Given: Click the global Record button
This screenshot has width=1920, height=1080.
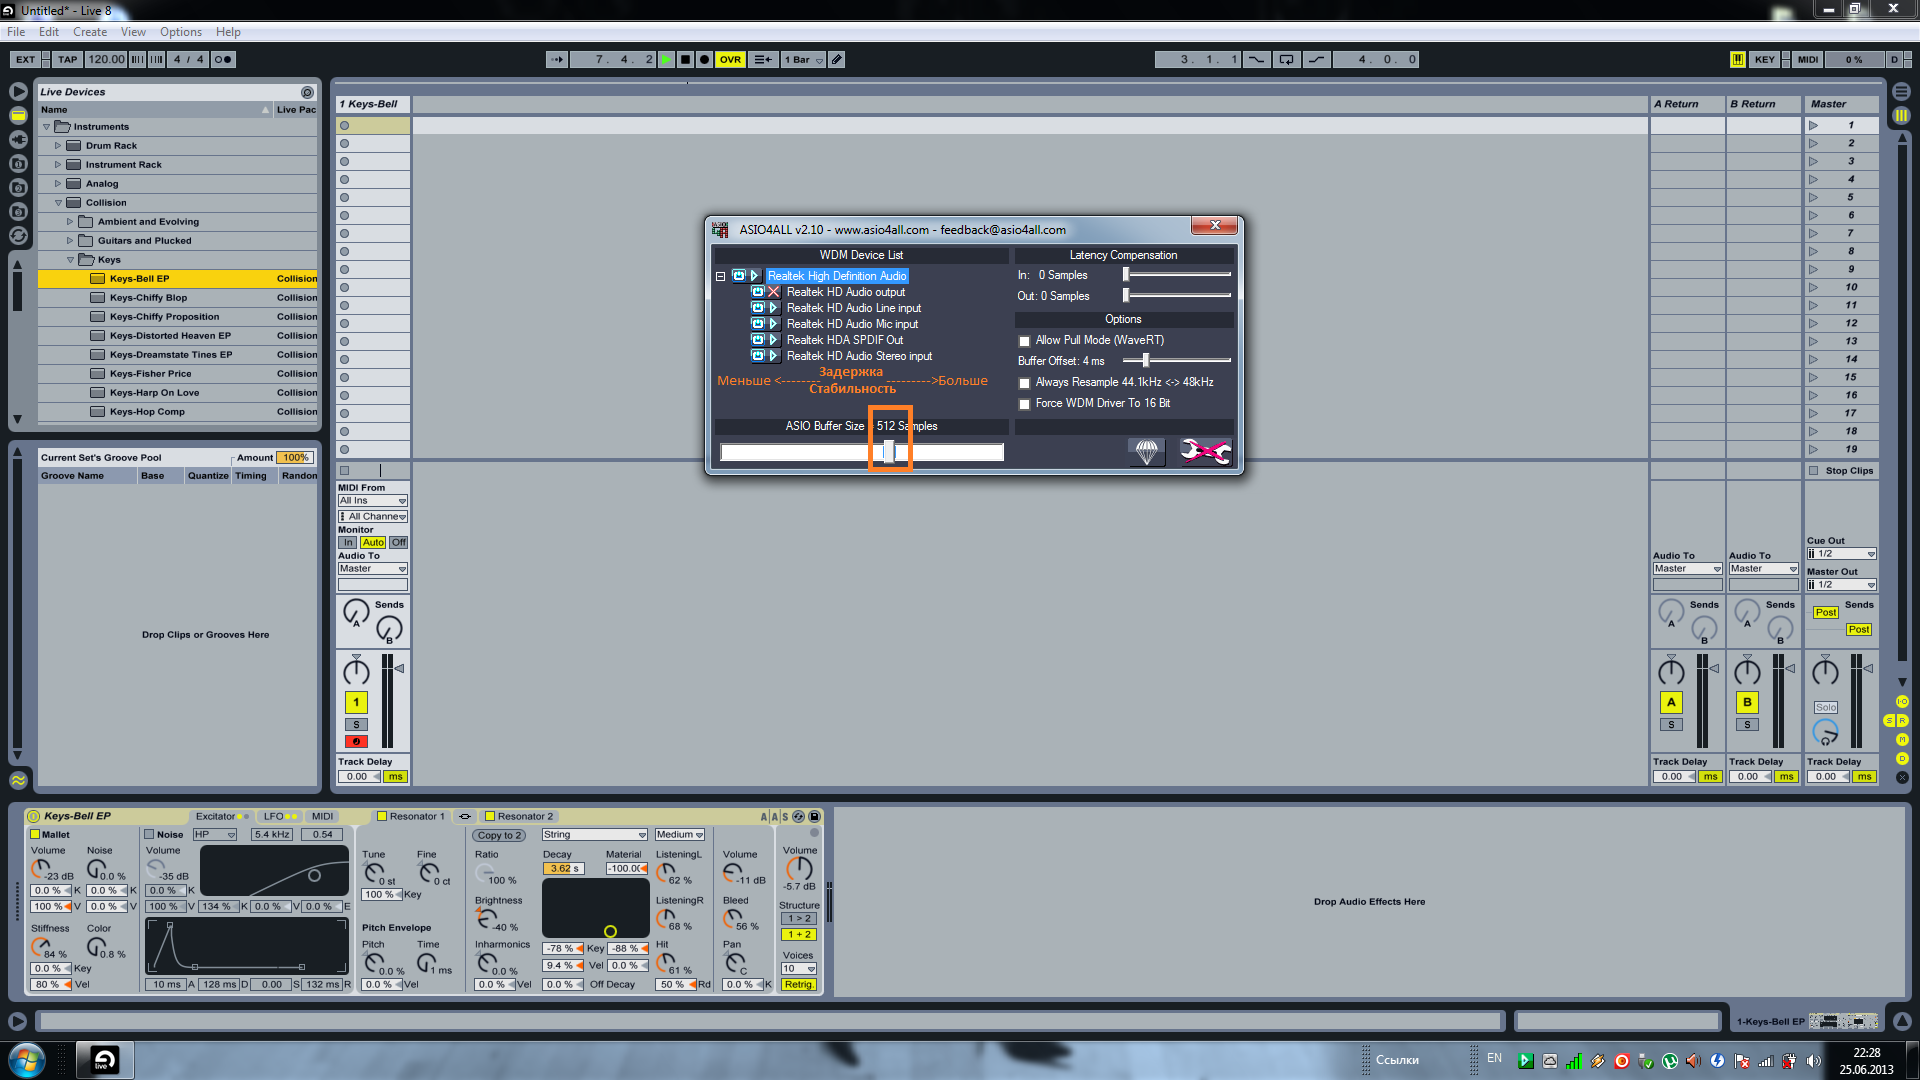Looking at the screenshot, I should 705,60.
